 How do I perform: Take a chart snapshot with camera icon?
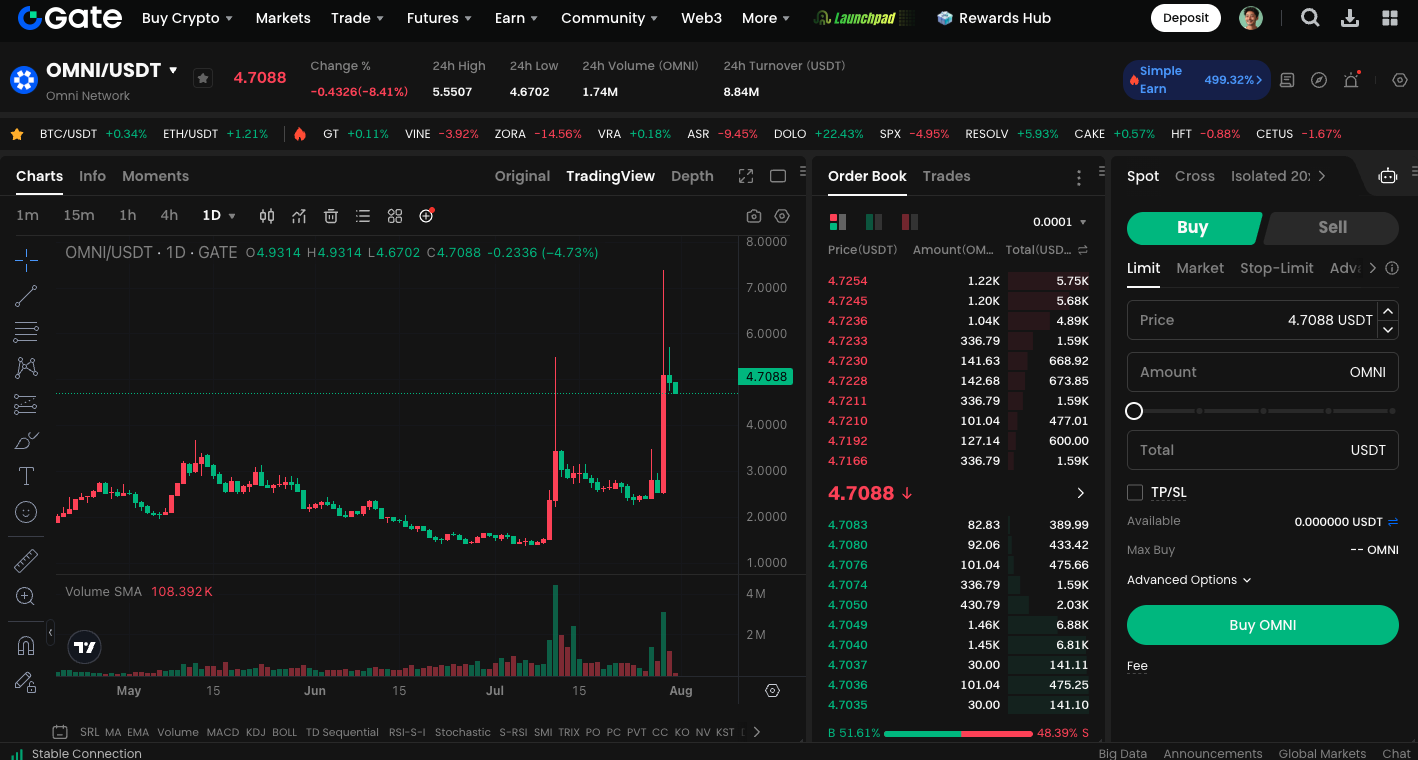pos(754,216)
